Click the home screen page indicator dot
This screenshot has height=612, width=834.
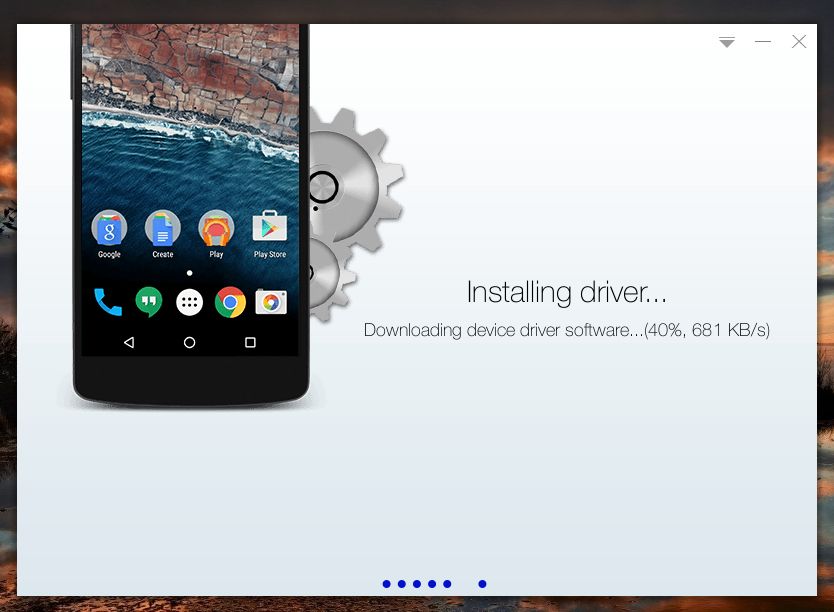click(x=189, y=273)
